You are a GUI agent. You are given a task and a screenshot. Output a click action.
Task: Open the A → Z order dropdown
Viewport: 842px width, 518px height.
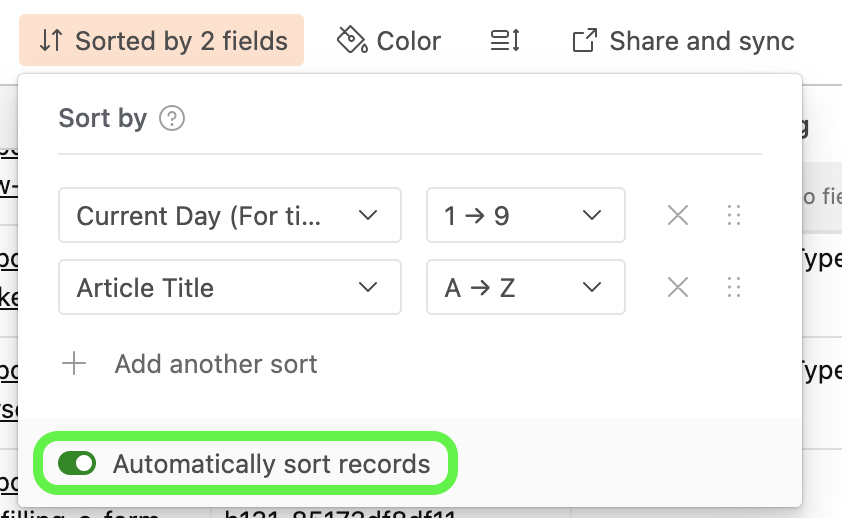[526, 287]
